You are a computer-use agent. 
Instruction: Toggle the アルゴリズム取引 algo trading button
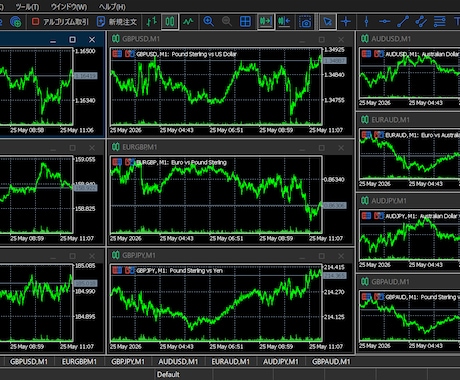[x=60, y=22]
